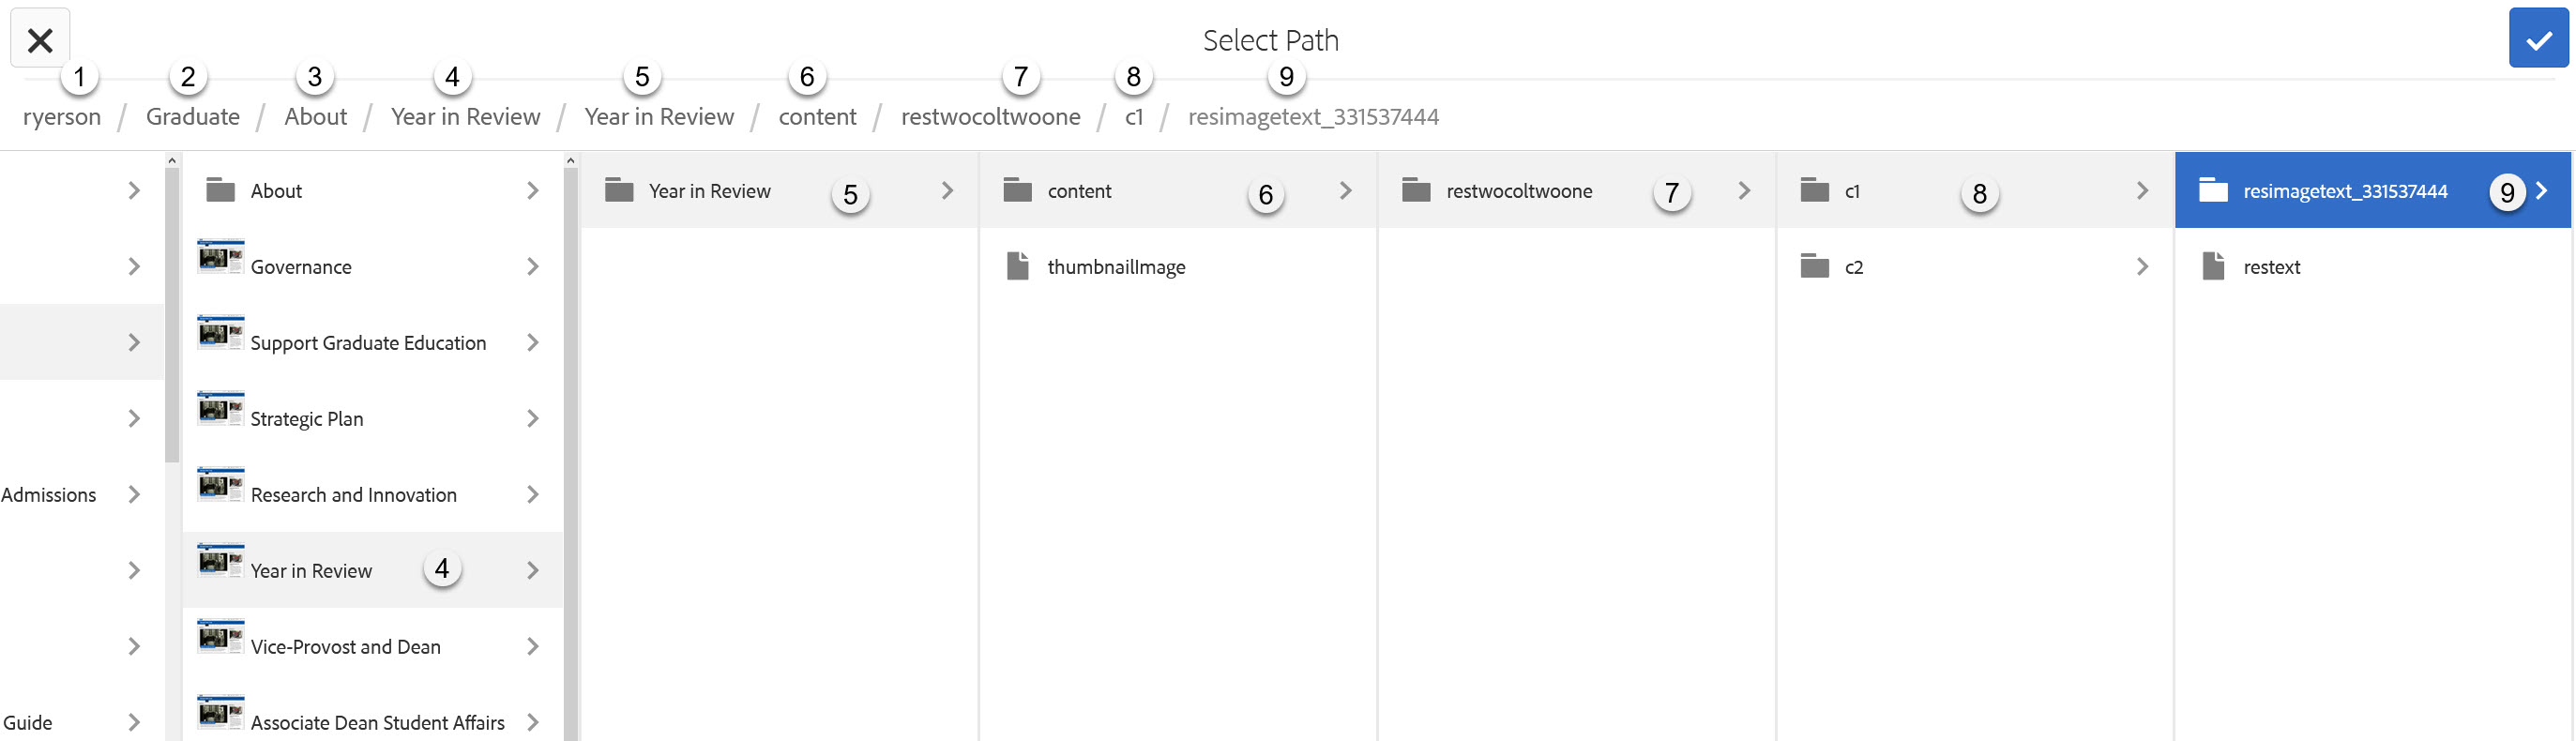
Task: Select the restext file icon
Action: click(x=2213, y=266)
